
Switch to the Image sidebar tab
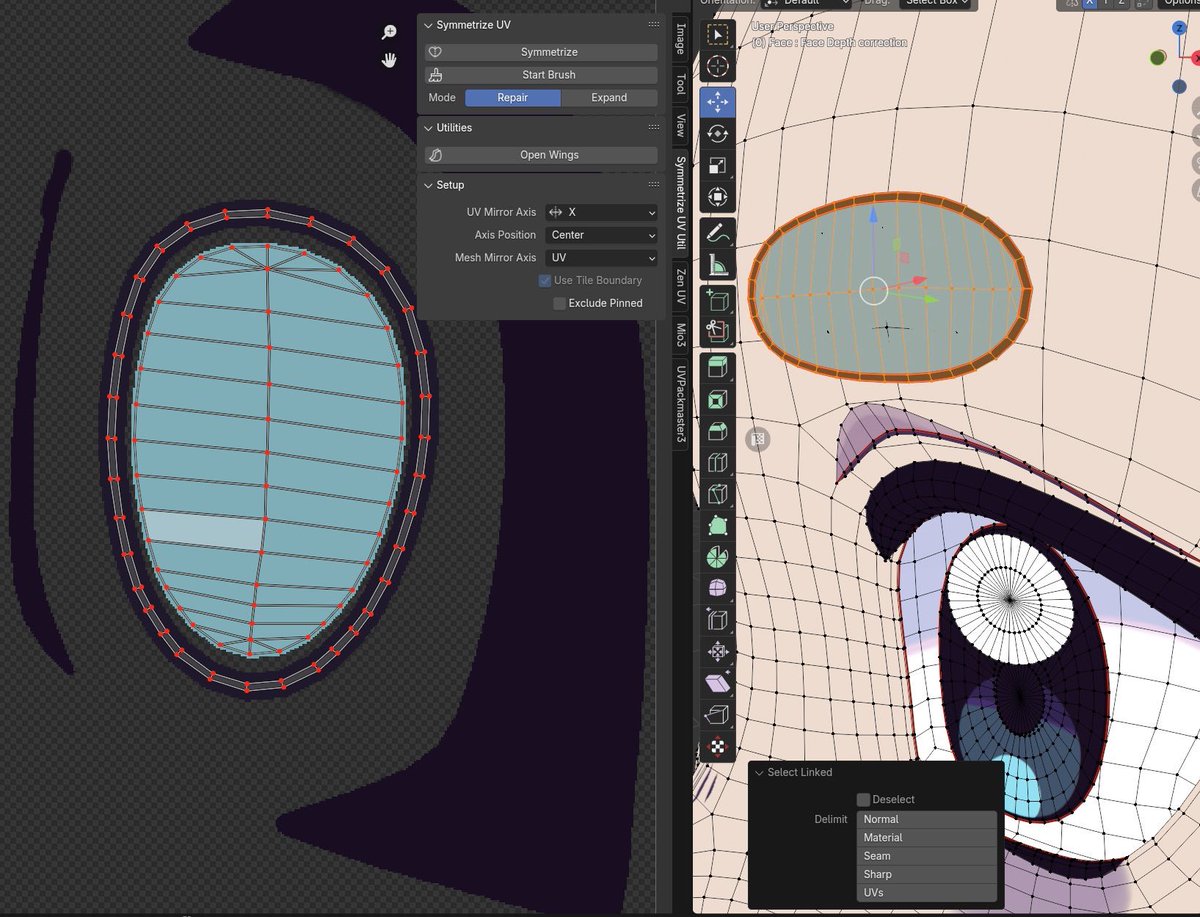(x=681, y=39)
